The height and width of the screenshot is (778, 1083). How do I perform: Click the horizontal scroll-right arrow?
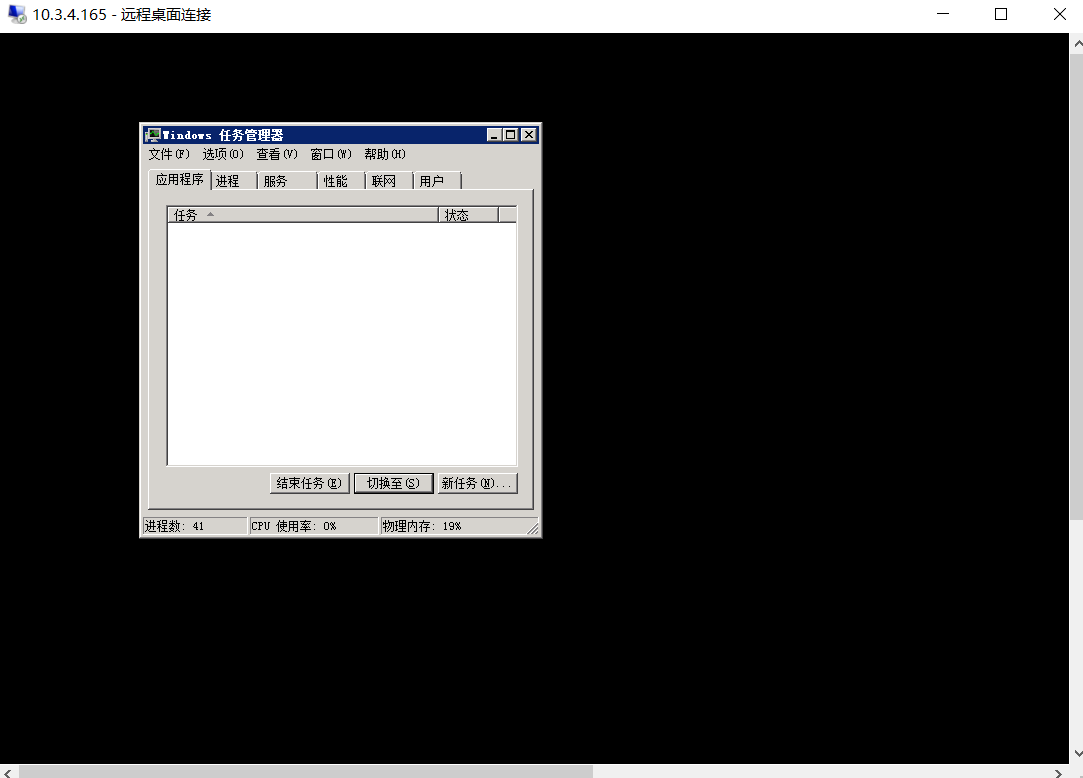pyautogui.click(x=1059, y=771)
